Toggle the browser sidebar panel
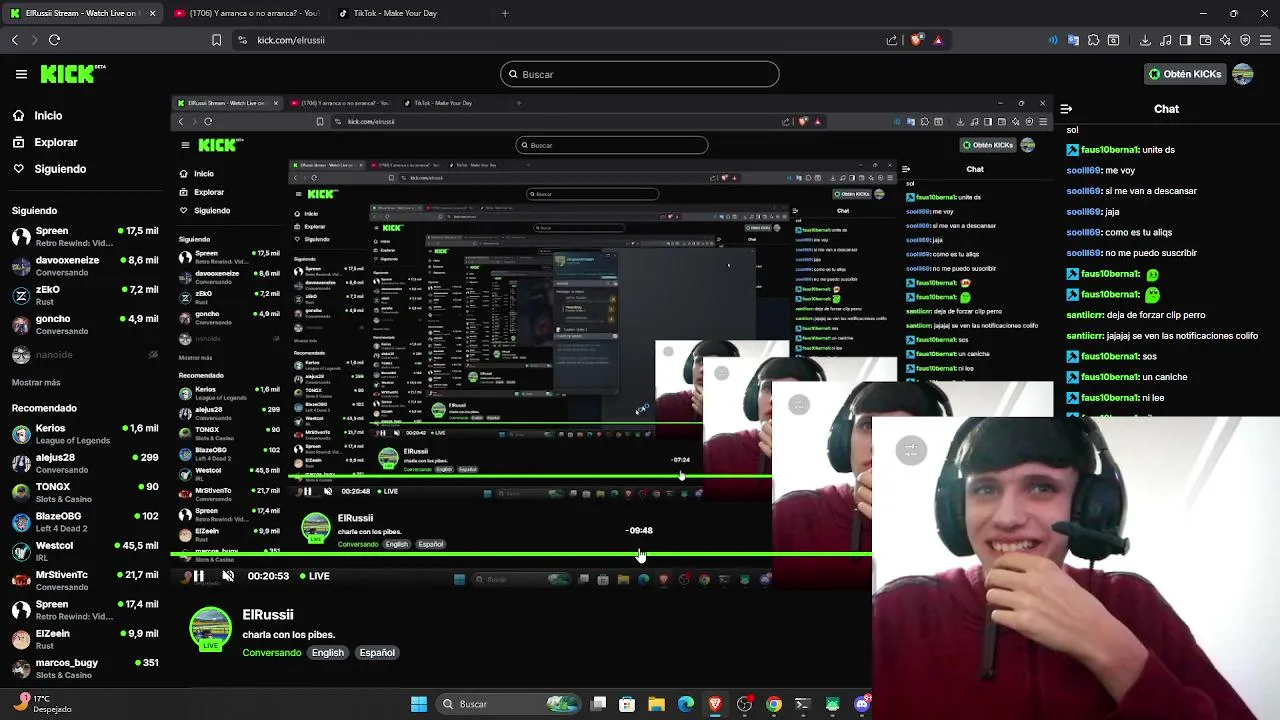This screenshot has height=720, width=1280. (x=1185, y=40)
